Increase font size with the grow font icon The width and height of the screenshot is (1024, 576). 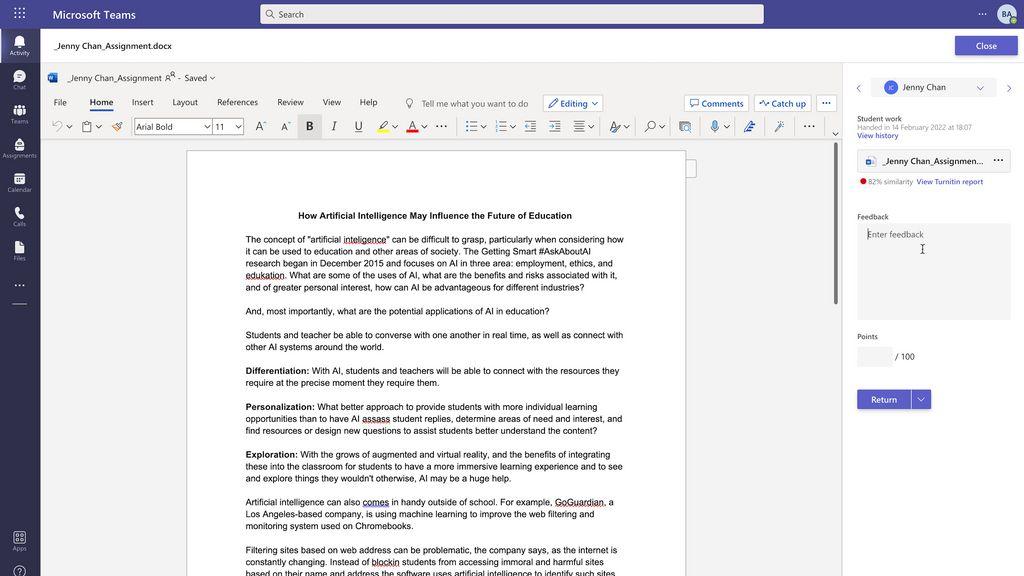click(x=260, y=127)
